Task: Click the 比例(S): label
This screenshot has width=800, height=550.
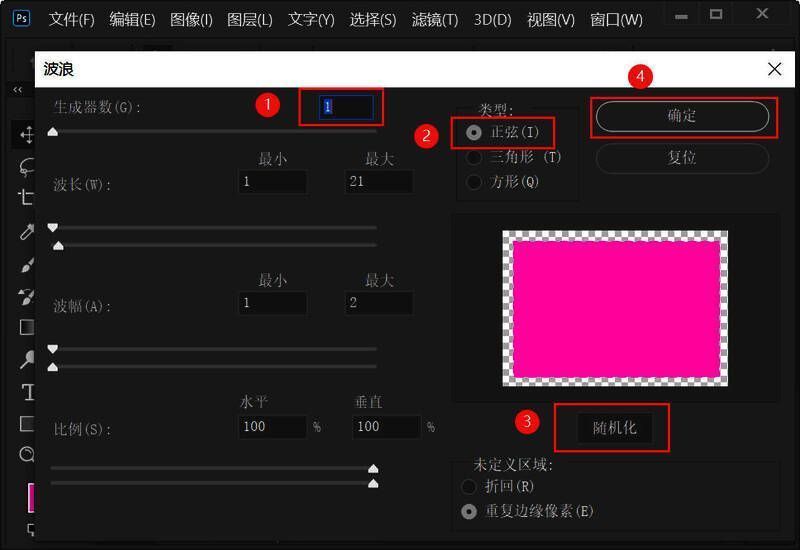Action: pyautogui.click(x=82, y=429)
